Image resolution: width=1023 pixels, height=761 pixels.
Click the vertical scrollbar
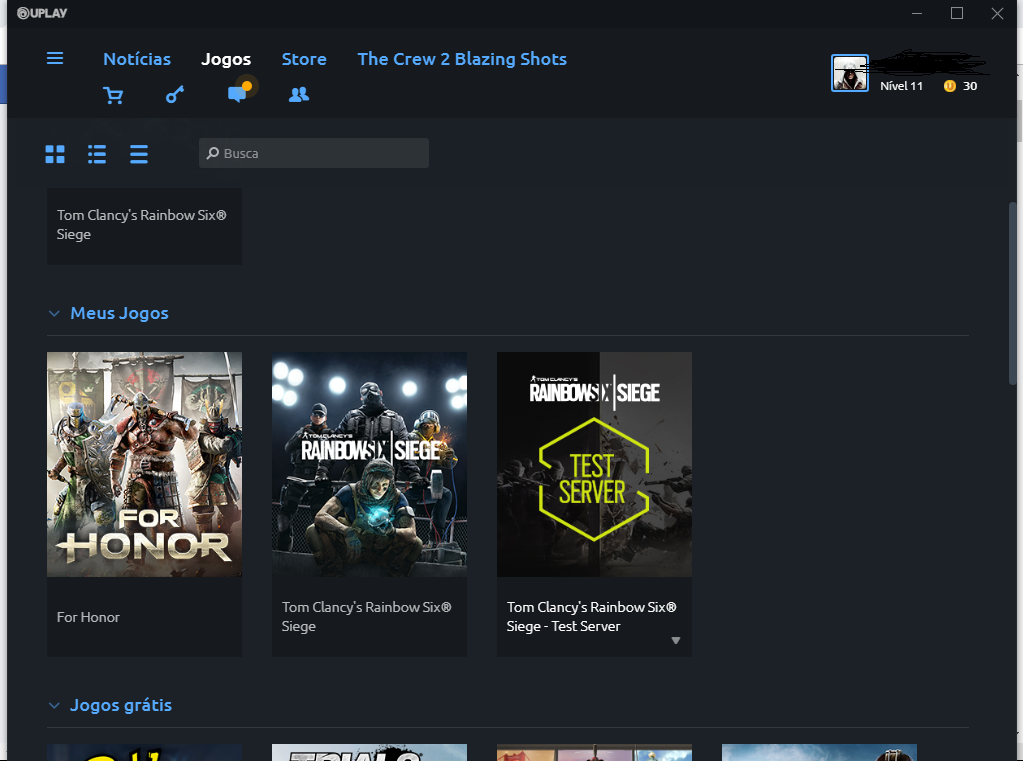tap(1013, 294)
